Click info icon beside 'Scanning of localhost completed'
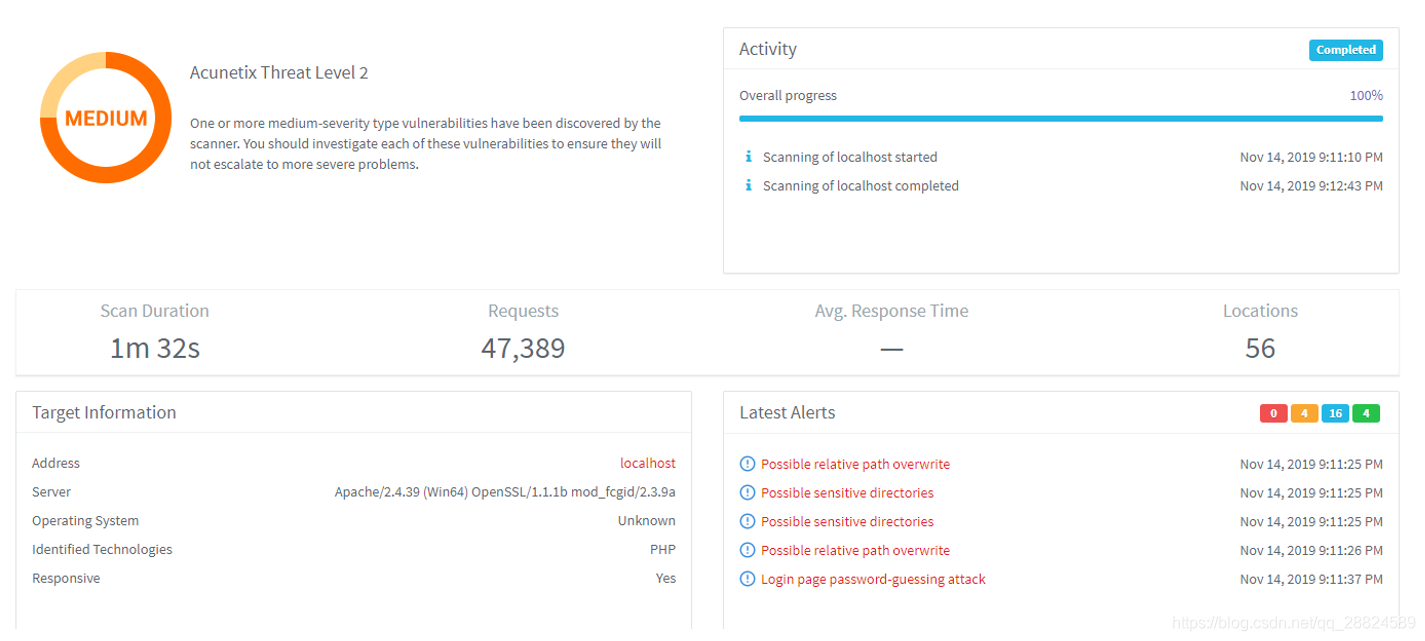This screenshot has height=641, width=1425. [748, 186]
